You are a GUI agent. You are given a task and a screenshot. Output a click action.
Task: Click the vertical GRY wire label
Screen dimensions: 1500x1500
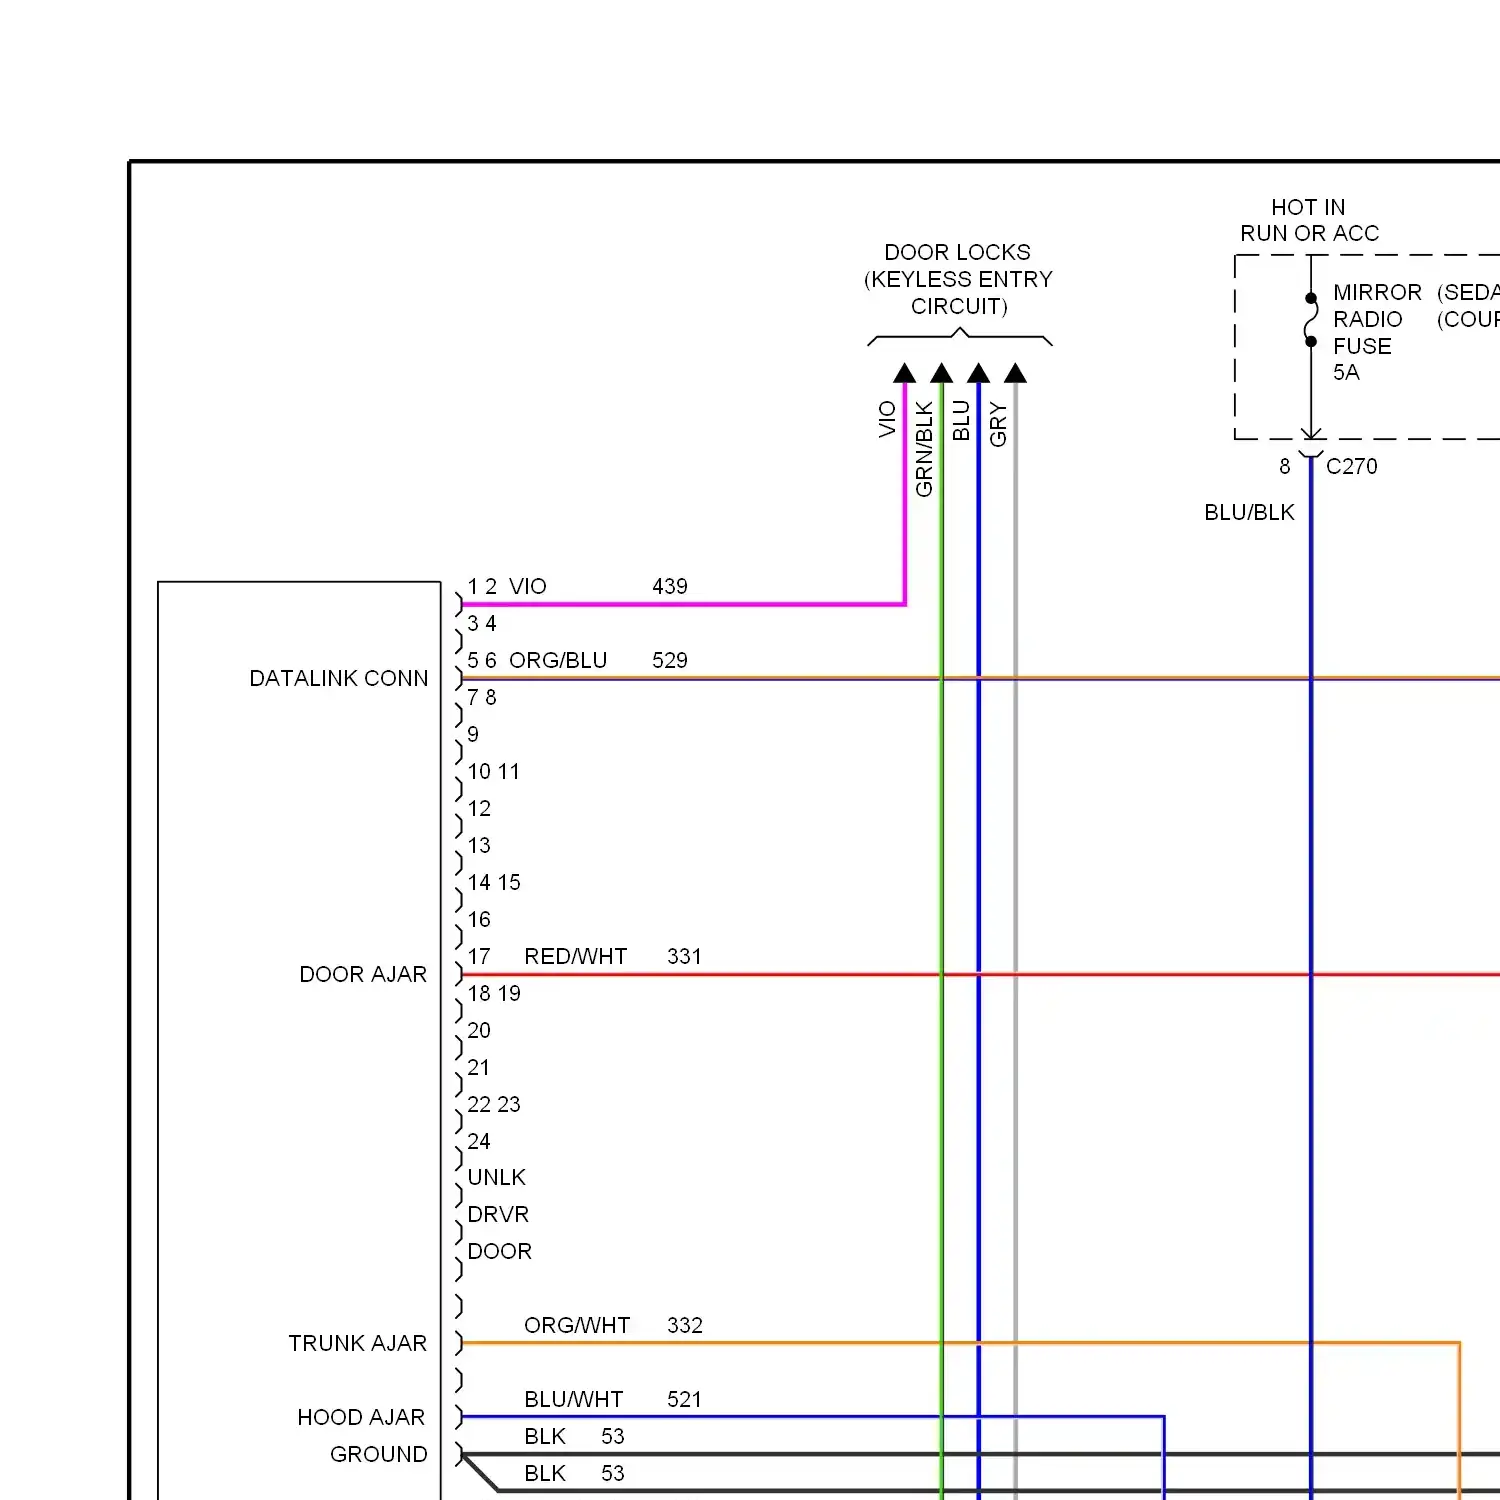[997, 424]
